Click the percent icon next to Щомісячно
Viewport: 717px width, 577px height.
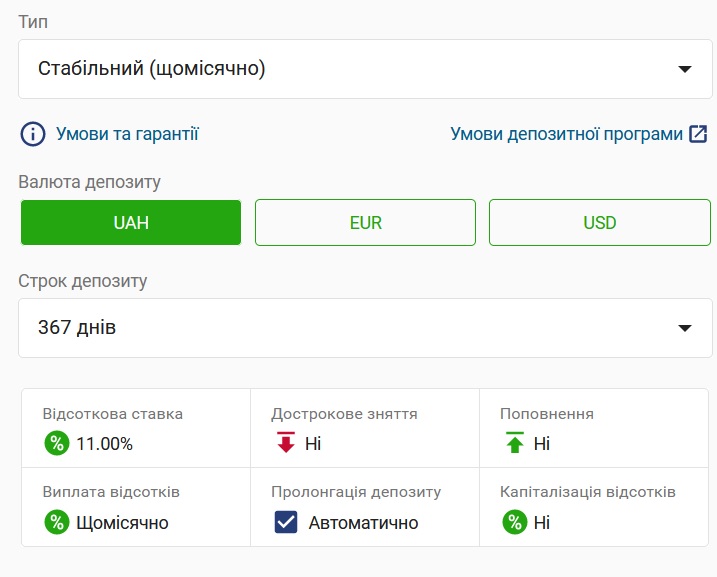pyautogui.click(x=56, y=522)
